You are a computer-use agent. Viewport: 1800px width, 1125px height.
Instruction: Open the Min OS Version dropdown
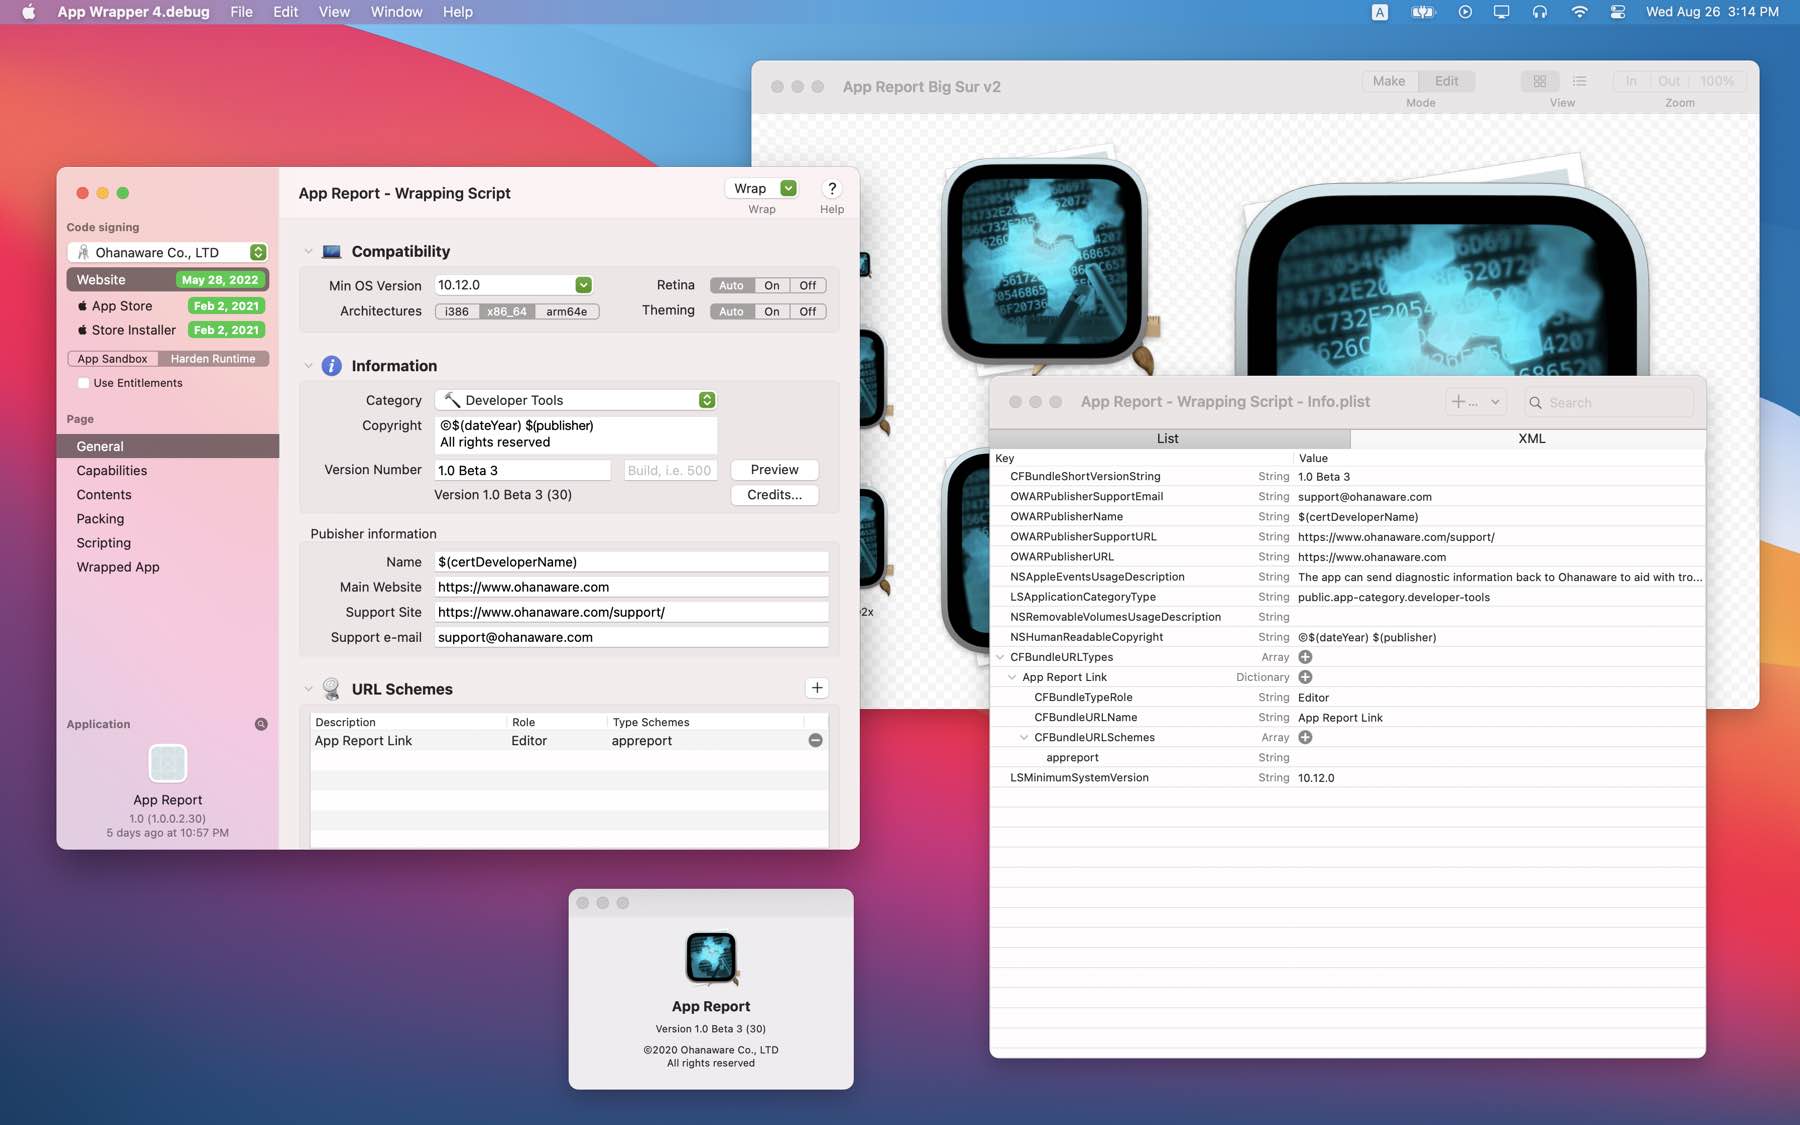click(583, 285)
